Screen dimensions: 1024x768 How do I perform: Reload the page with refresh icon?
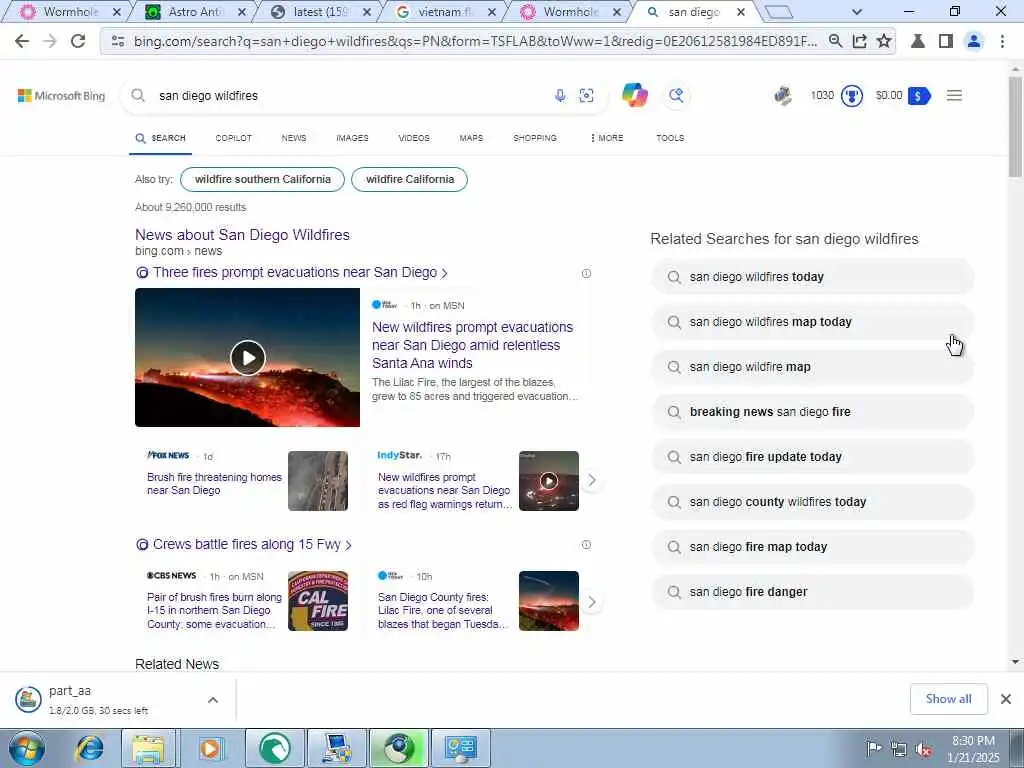[x=78, y=41]
